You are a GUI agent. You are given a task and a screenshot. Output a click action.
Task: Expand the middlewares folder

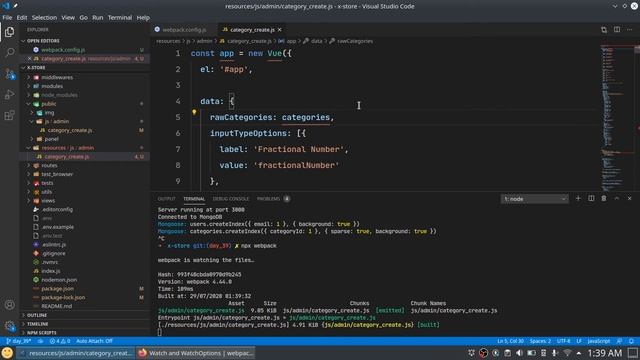pos(57,77)
